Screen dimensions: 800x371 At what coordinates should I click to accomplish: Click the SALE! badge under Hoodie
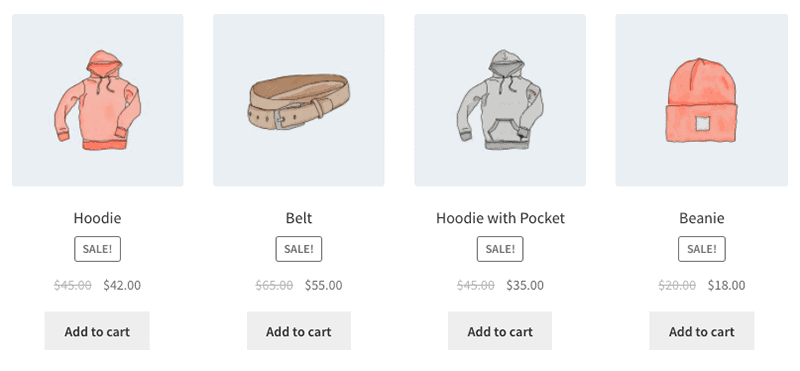click(97, 249)
